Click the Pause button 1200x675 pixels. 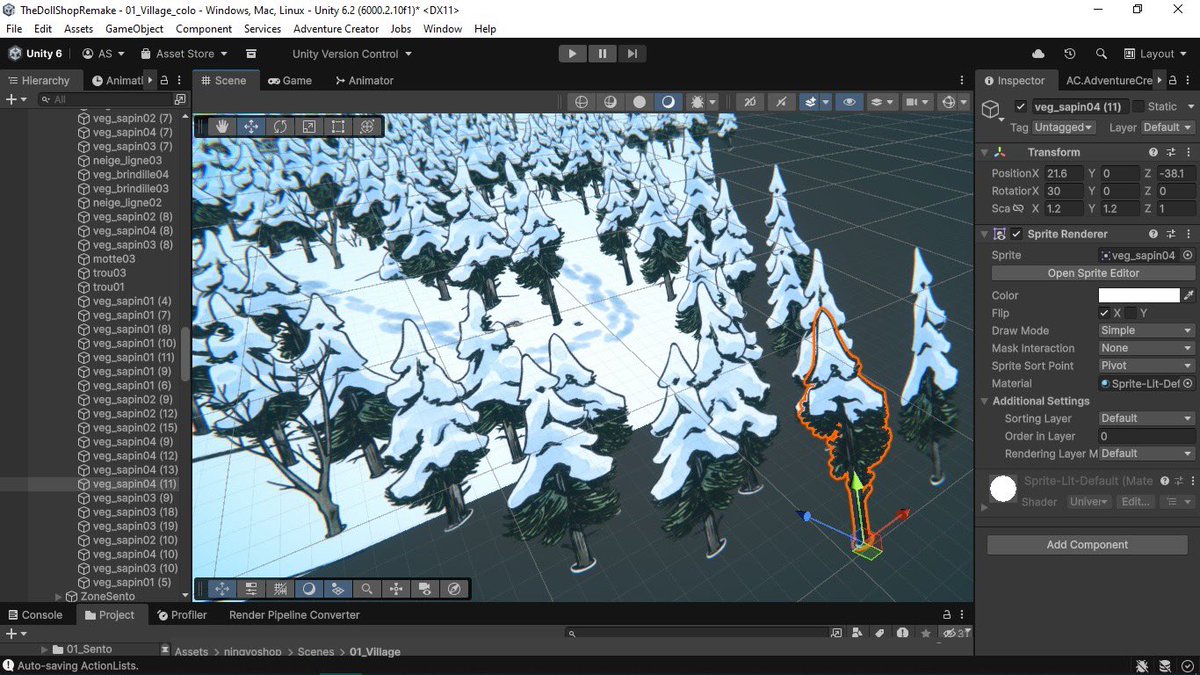pyautogui.click(x=602, y=54)
